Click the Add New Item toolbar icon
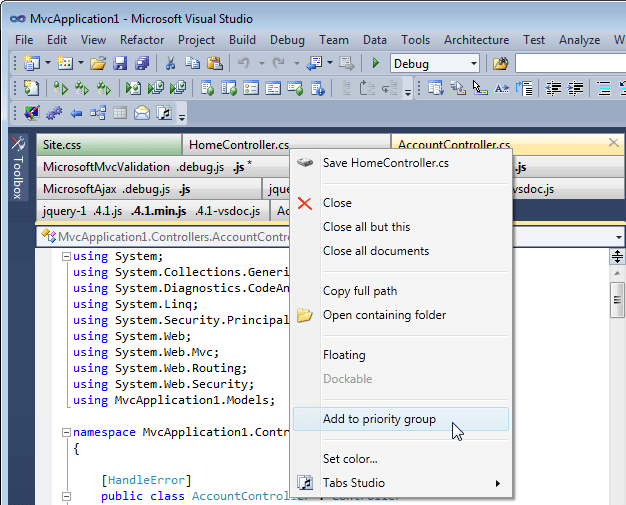Viewport: 626px width, 505px height. click(65, 63)
